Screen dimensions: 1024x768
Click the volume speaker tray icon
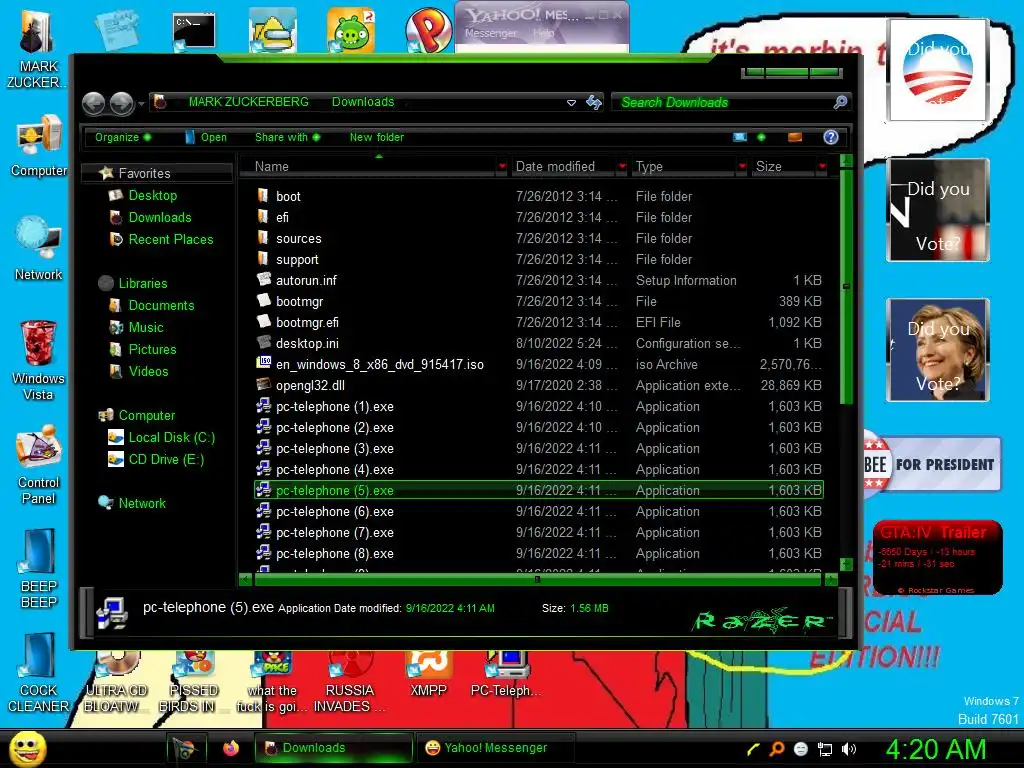pyautogui.click(x=848, y=749)
